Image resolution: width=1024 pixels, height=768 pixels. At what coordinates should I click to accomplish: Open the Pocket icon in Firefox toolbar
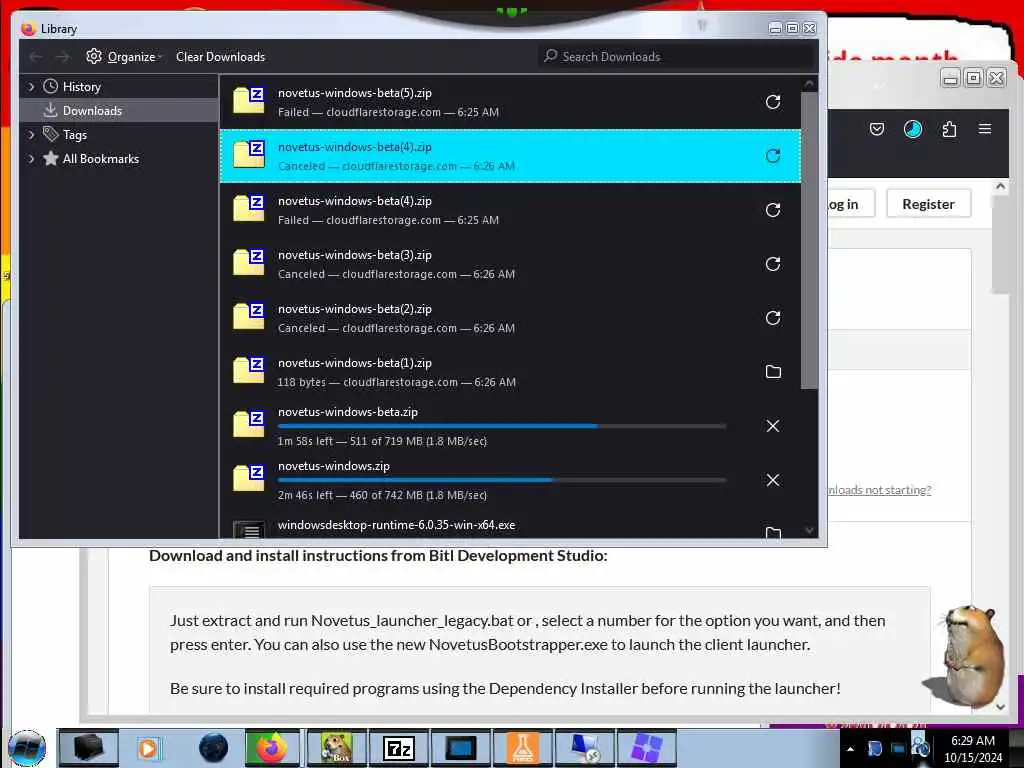876,129
